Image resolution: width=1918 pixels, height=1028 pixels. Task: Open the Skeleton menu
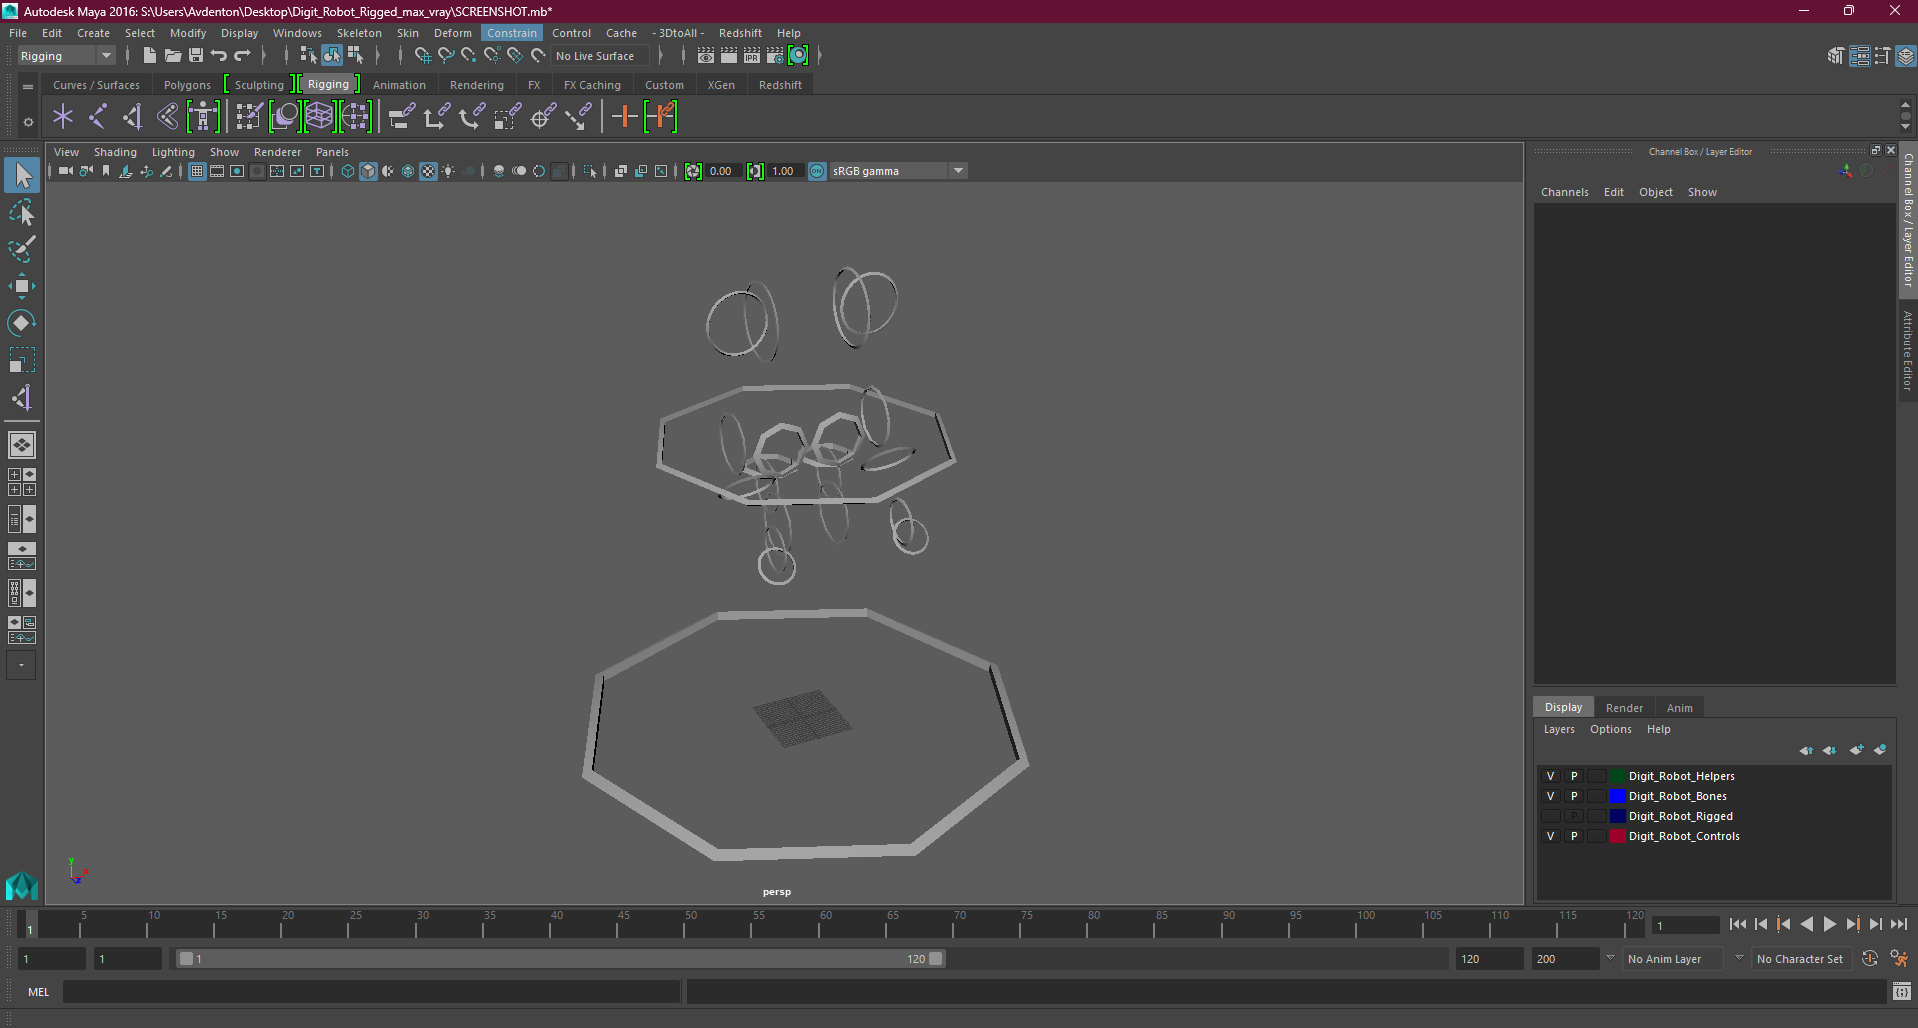pyautogui.click(x=359, y=33)
